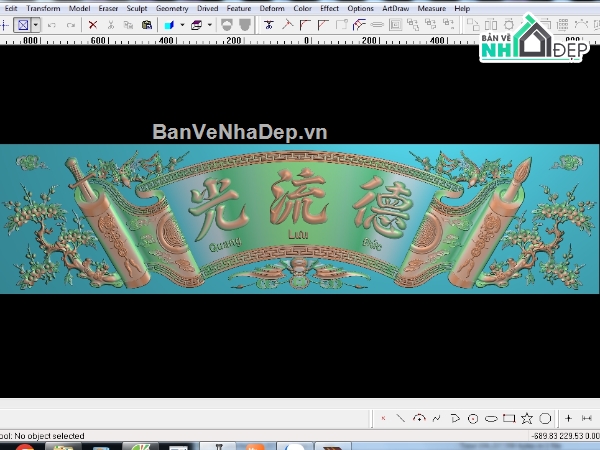Image resolution: width=600 pixels, height=450 pixels.
Task: Expand the selection tool dropdown arrow
Action: point(36,25)
